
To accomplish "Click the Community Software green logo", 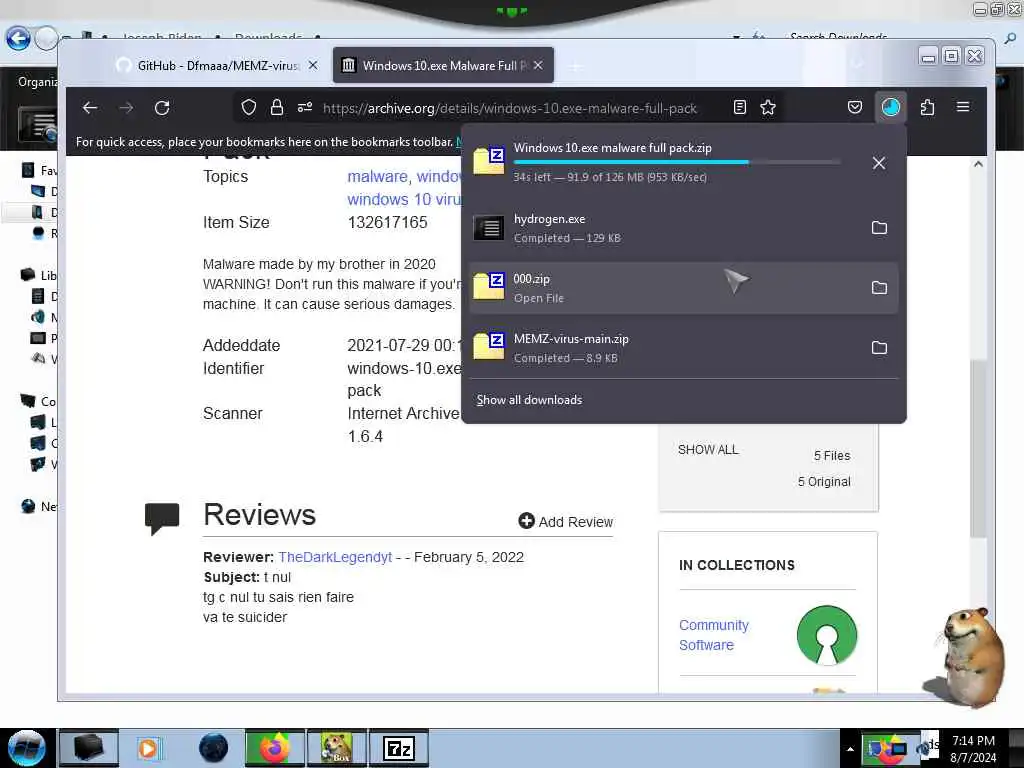I will tap(827, 635).
